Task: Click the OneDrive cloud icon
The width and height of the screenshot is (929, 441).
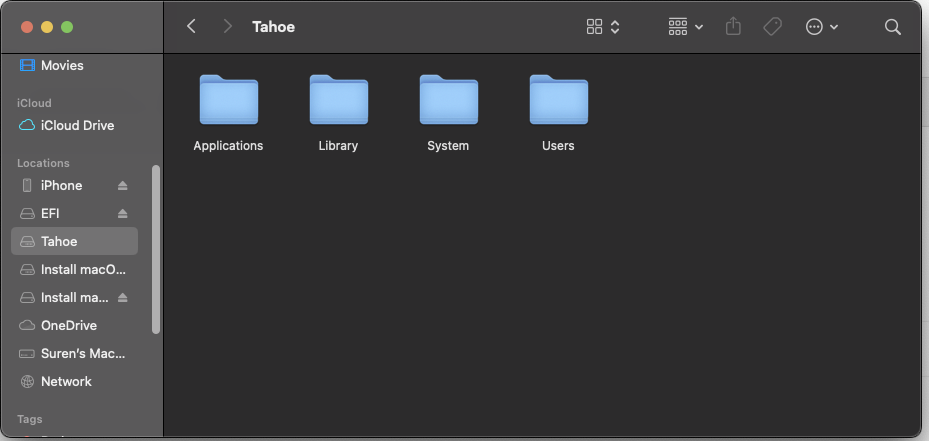Action: click(x=27, y=325)
